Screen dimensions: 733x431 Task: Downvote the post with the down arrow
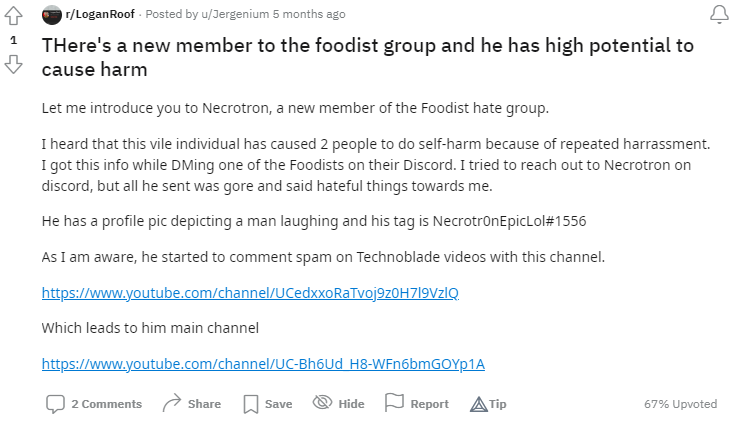pos(14,64)
